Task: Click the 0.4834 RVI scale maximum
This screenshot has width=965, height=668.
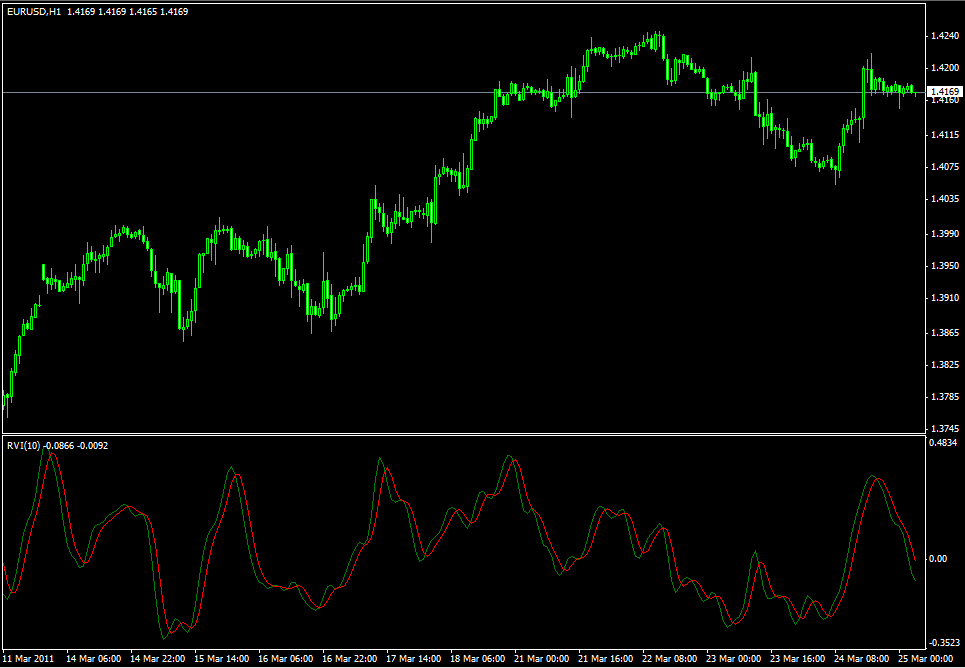Action: pyautogui.click(x=943, y=442)
